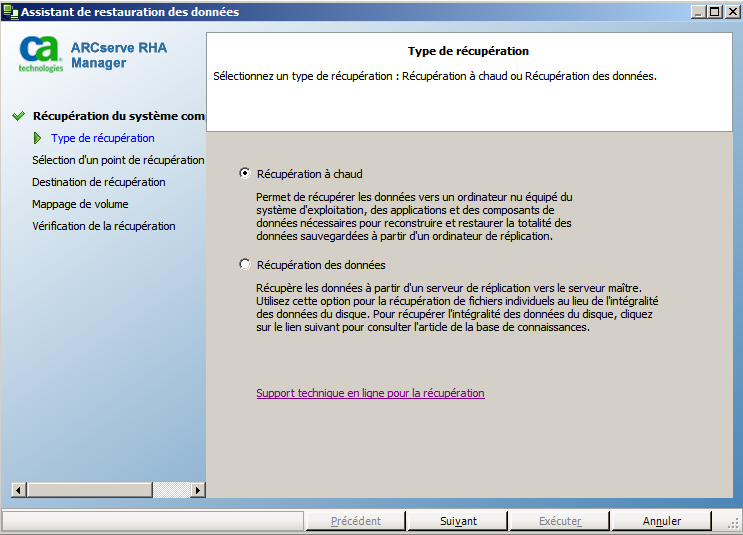Viewport: 743px width, 535px height.
Task: Go to Destination de récupération step
Action: [99, 182]
